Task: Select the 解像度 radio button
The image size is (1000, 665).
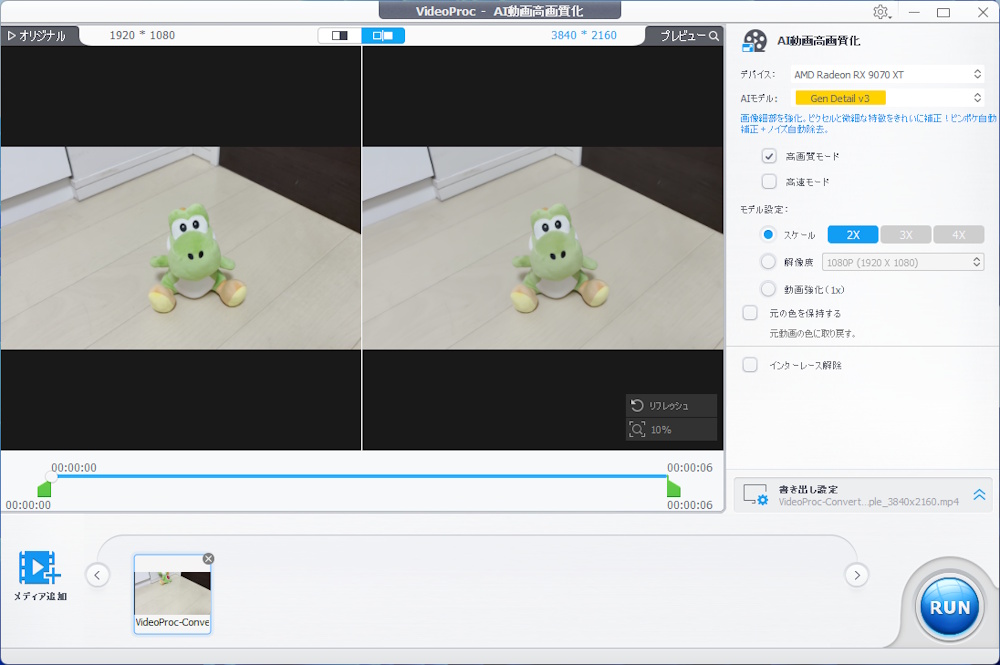Action: [768, 262]
